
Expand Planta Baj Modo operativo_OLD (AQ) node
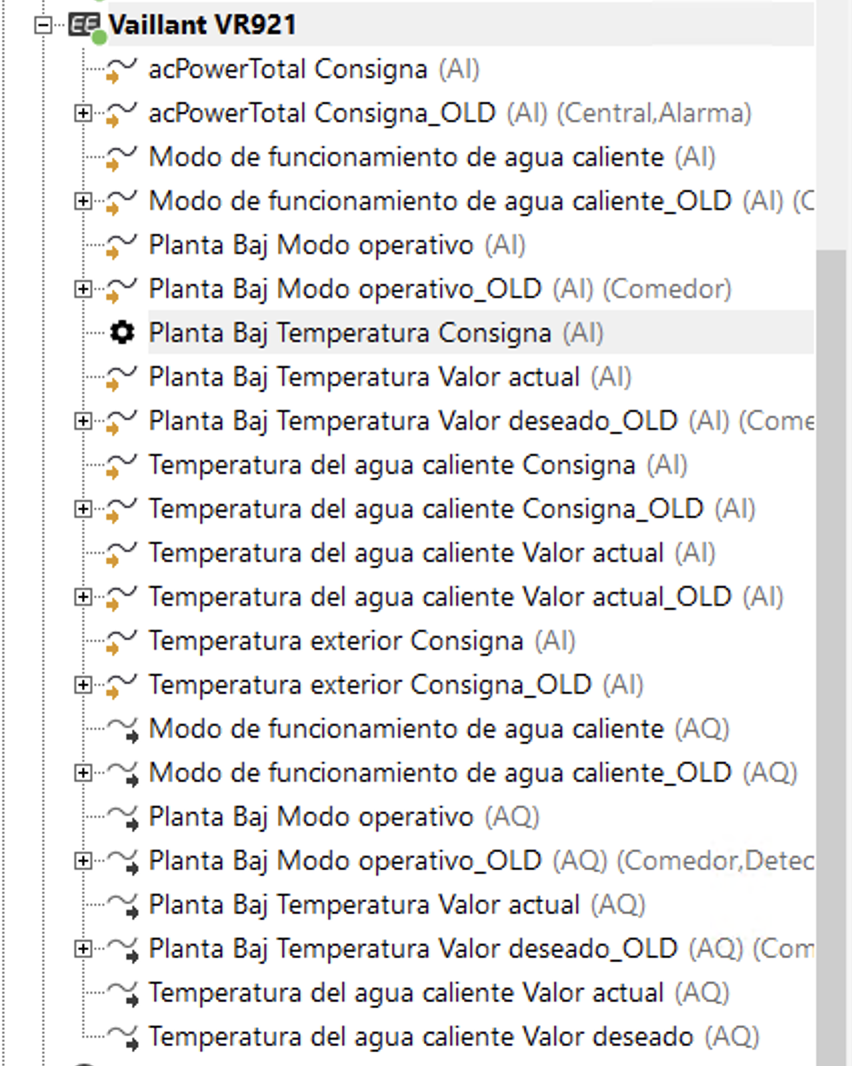83,861
